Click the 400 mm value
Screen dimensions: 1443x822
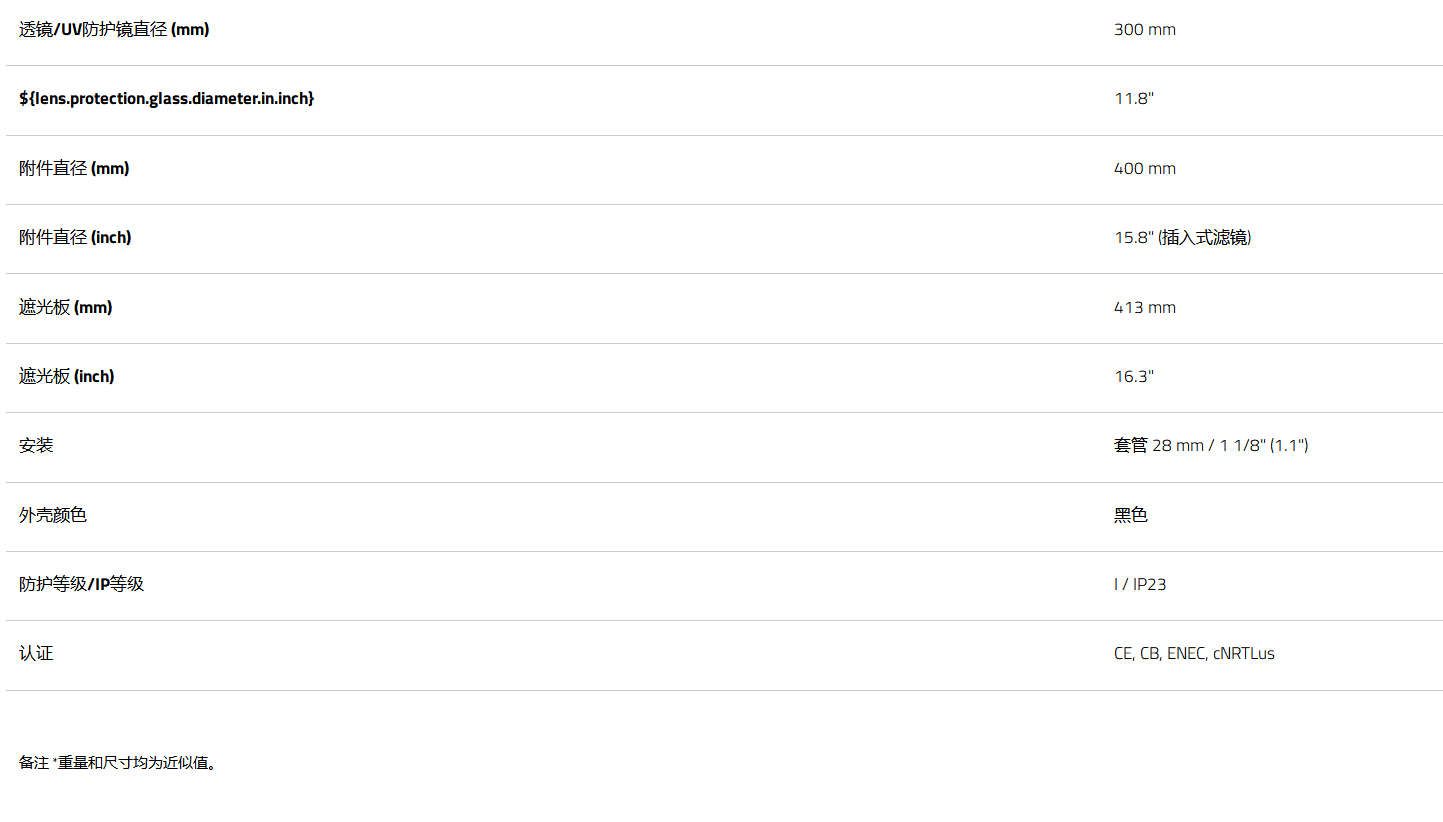1145,169
